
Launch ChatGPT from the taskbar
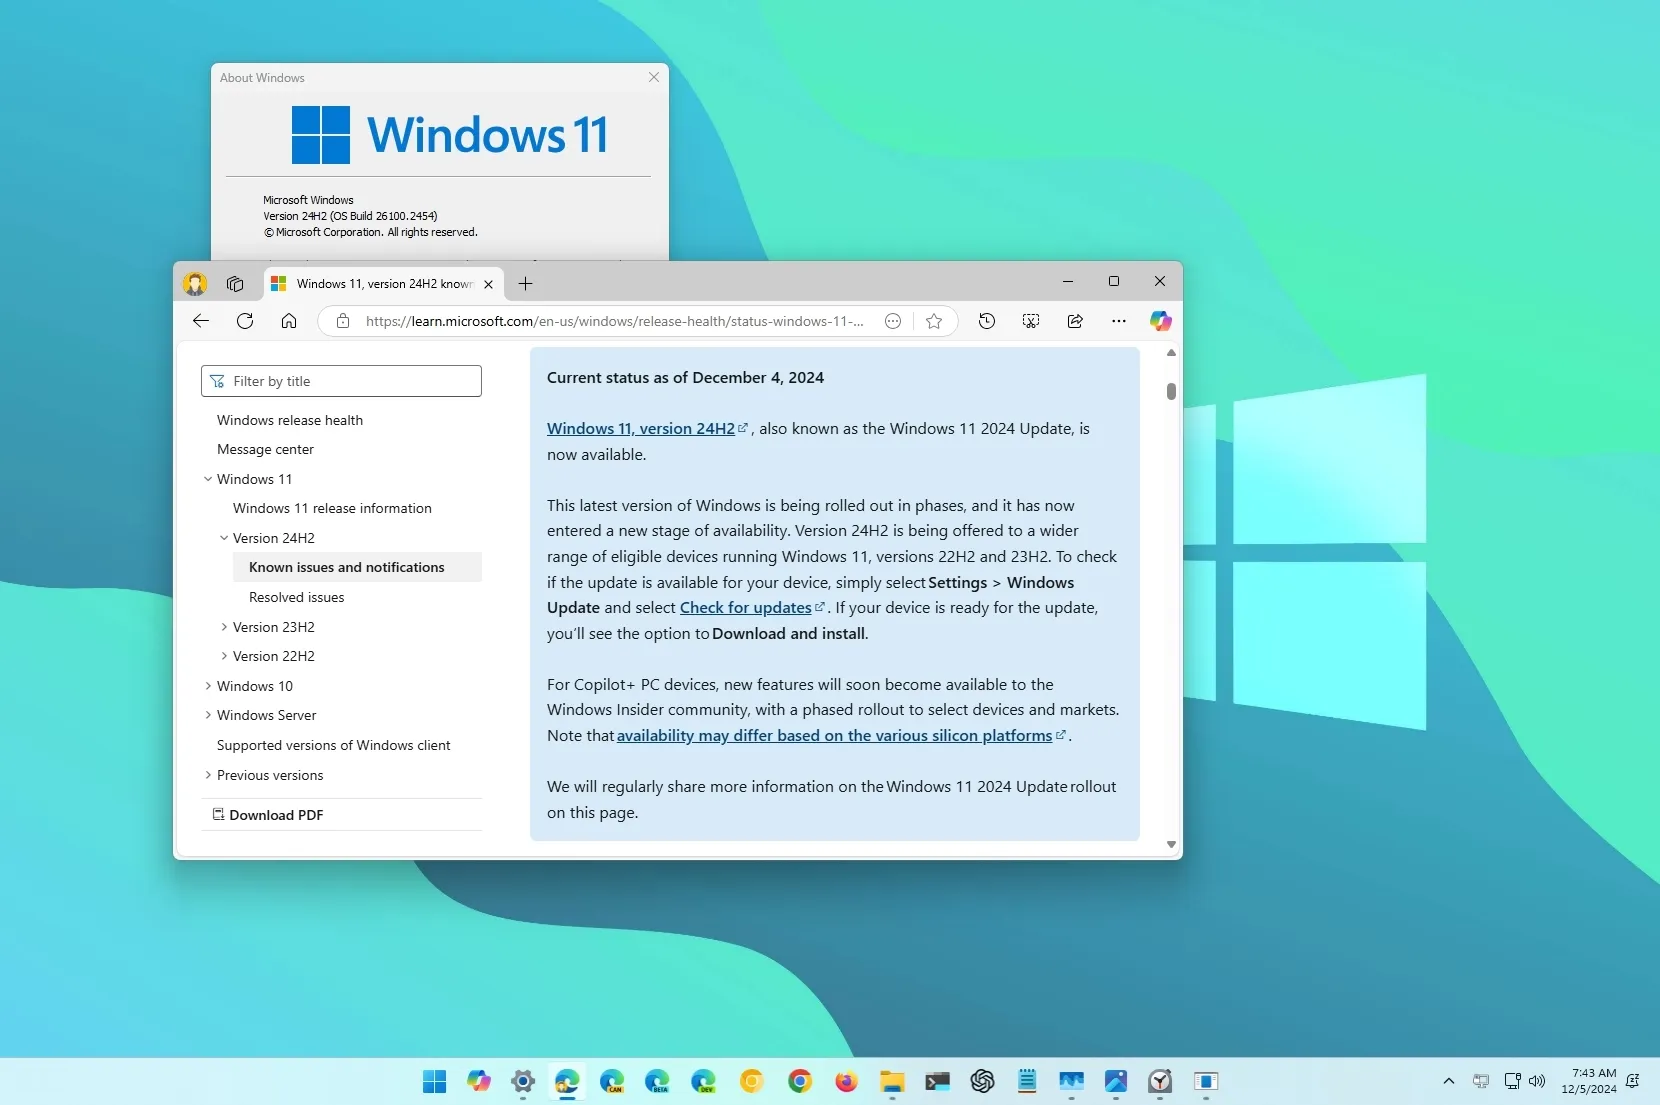tap(981, 1082)
